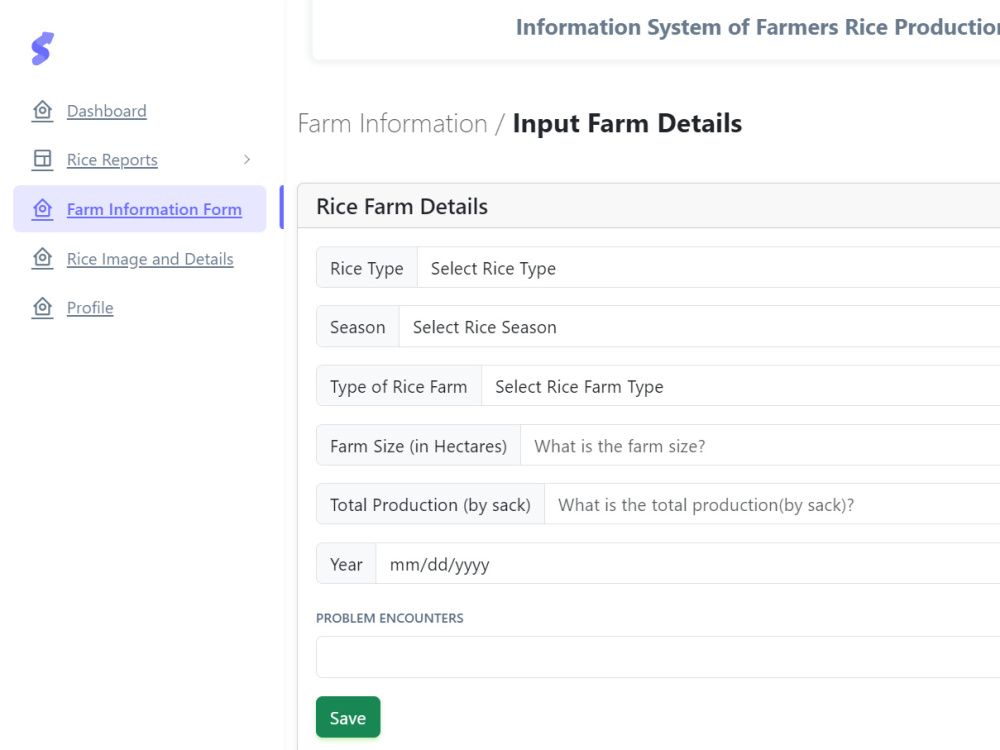Open the Select Rice Type dropdown
This screenshot has width=1000, height=750.
point(709,267)
